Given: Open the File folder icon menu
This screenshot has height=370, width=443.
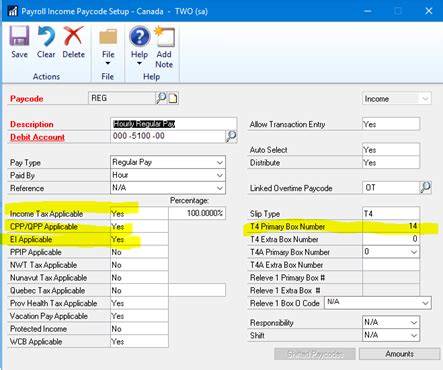Looking at the screenshot, I should point(108,37).
